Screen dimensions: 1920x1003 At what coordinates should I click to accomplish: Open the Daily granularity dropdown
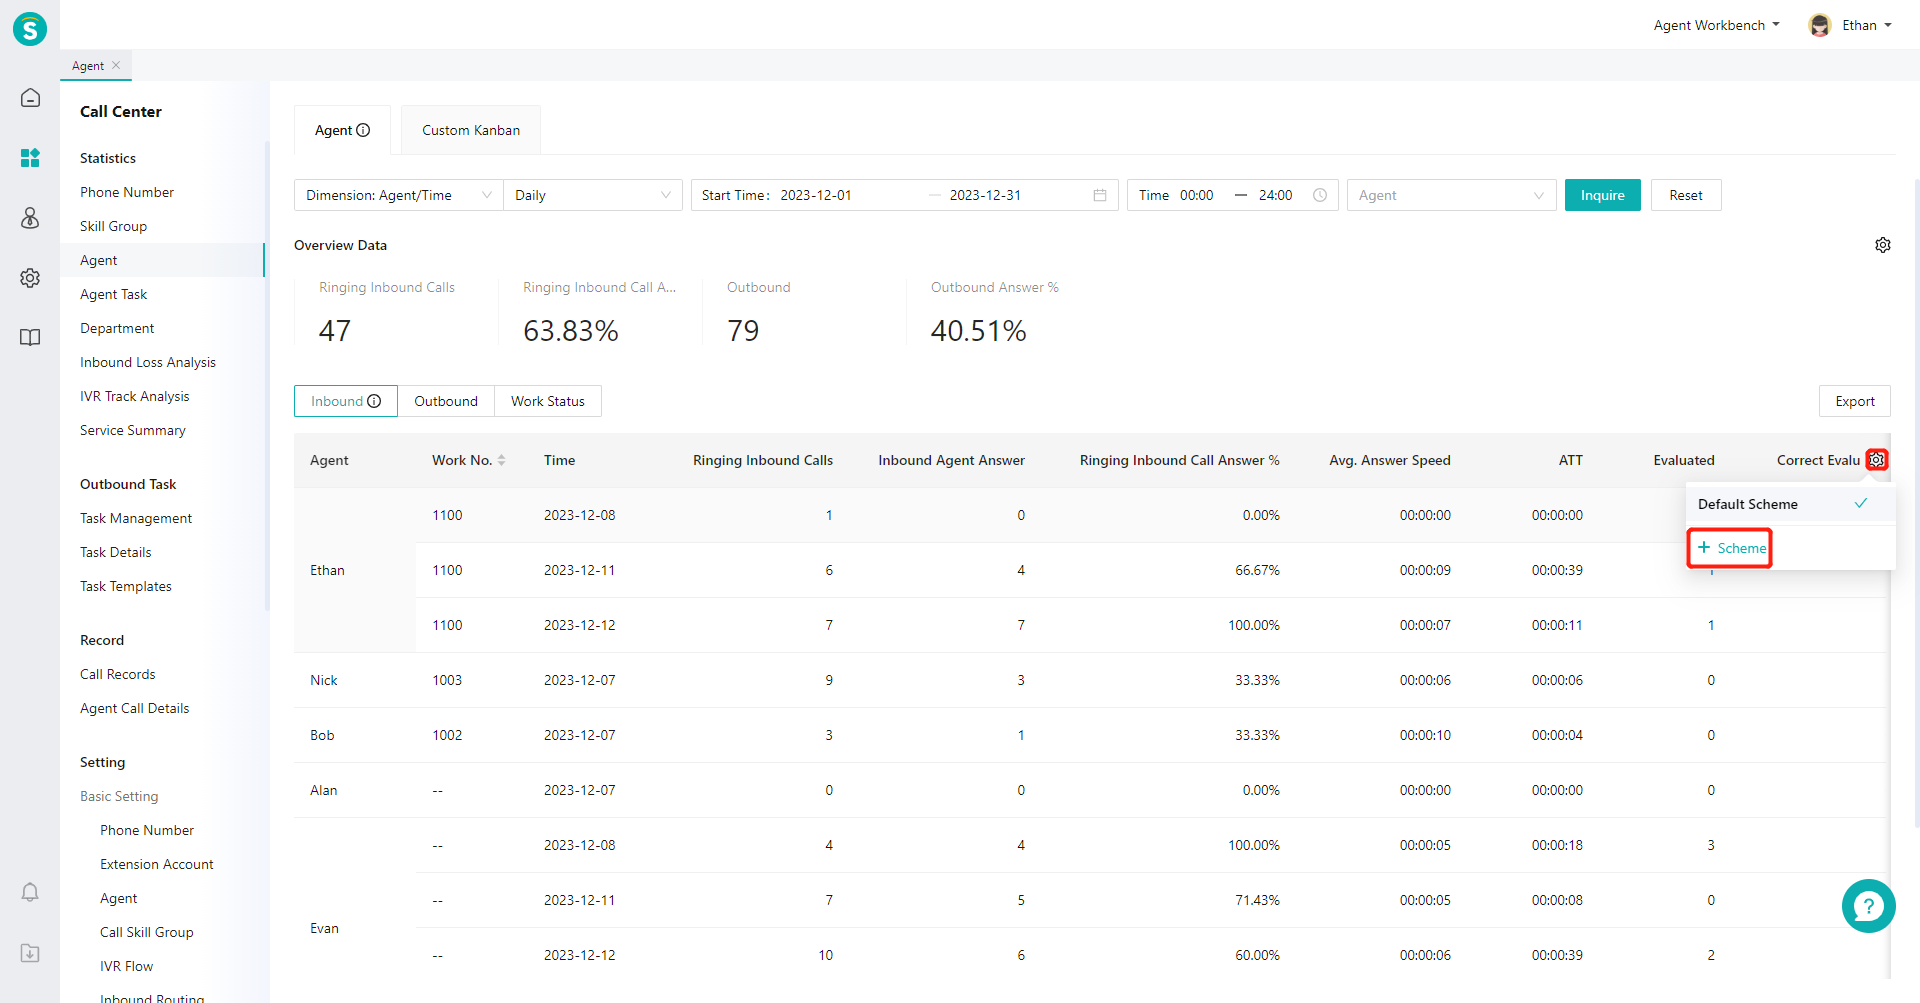tap(593, 195)
